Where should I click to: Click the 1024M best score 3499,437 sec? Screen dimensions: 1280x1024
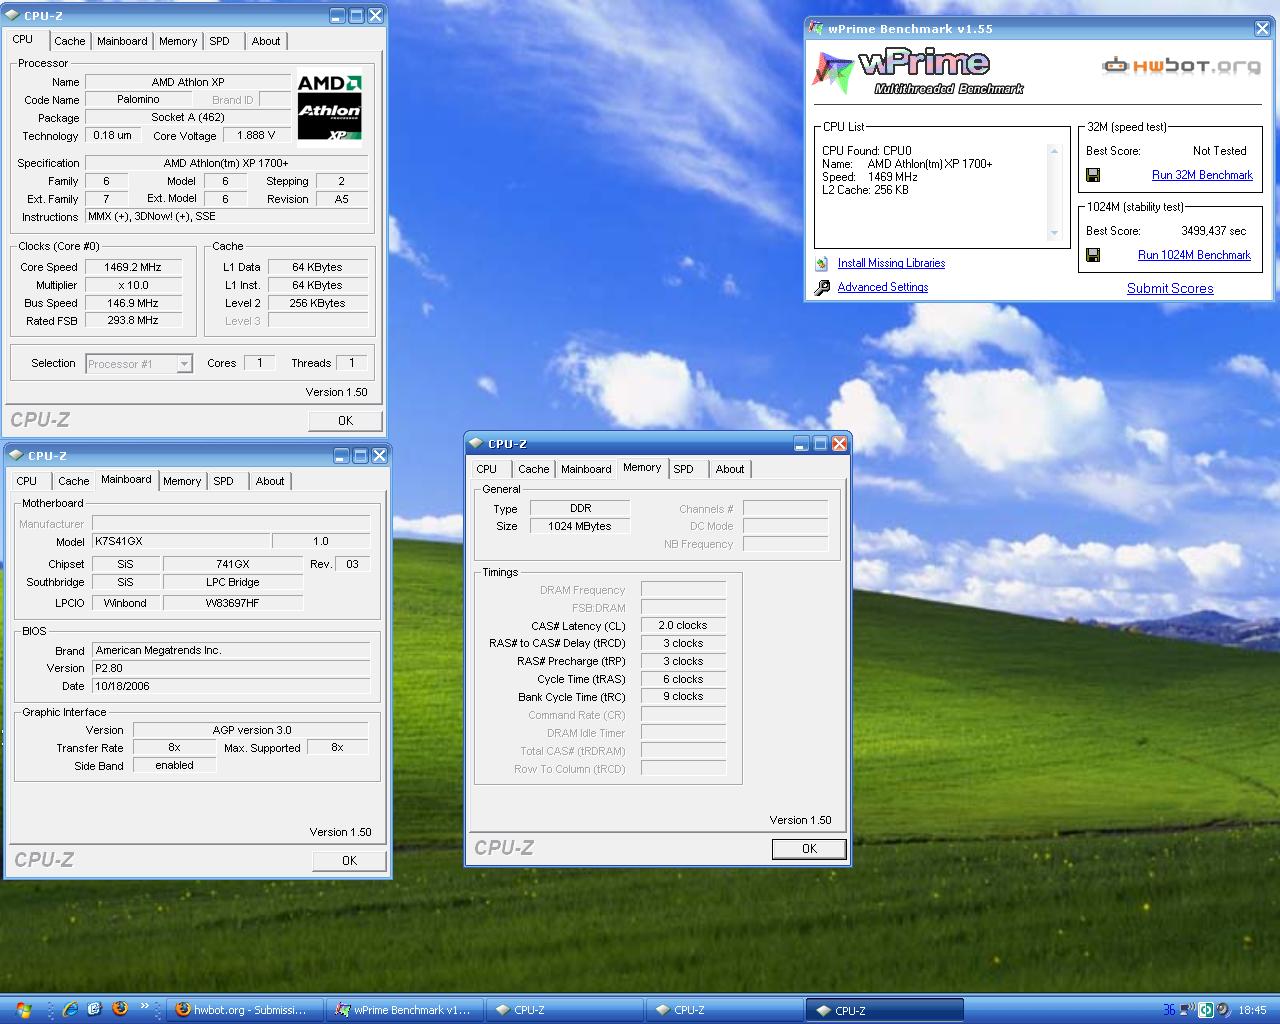[x=1213, y=231]
